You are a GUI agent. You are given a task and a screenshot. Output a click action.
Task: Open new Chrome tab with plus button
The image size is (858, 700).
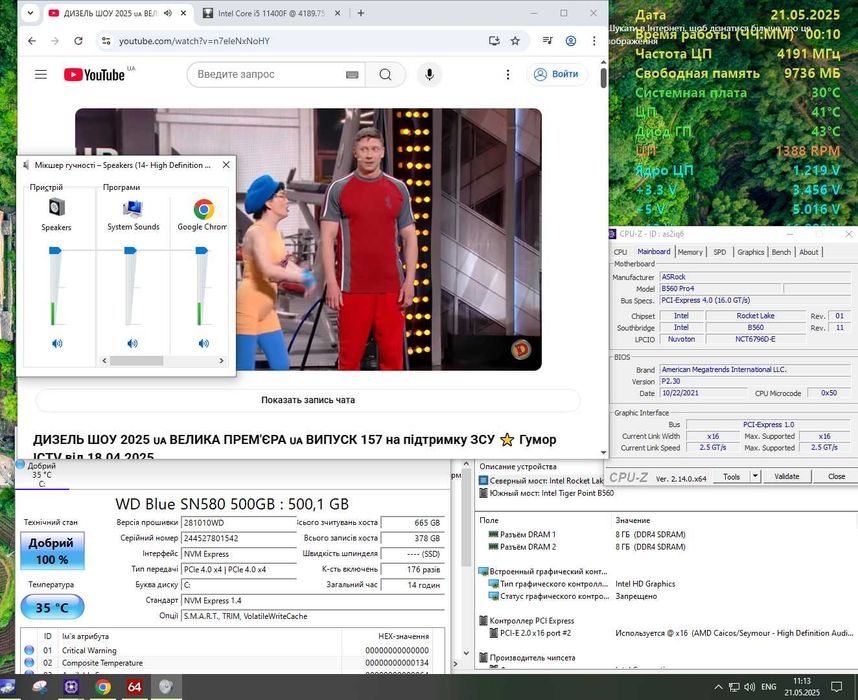point(361,13)
